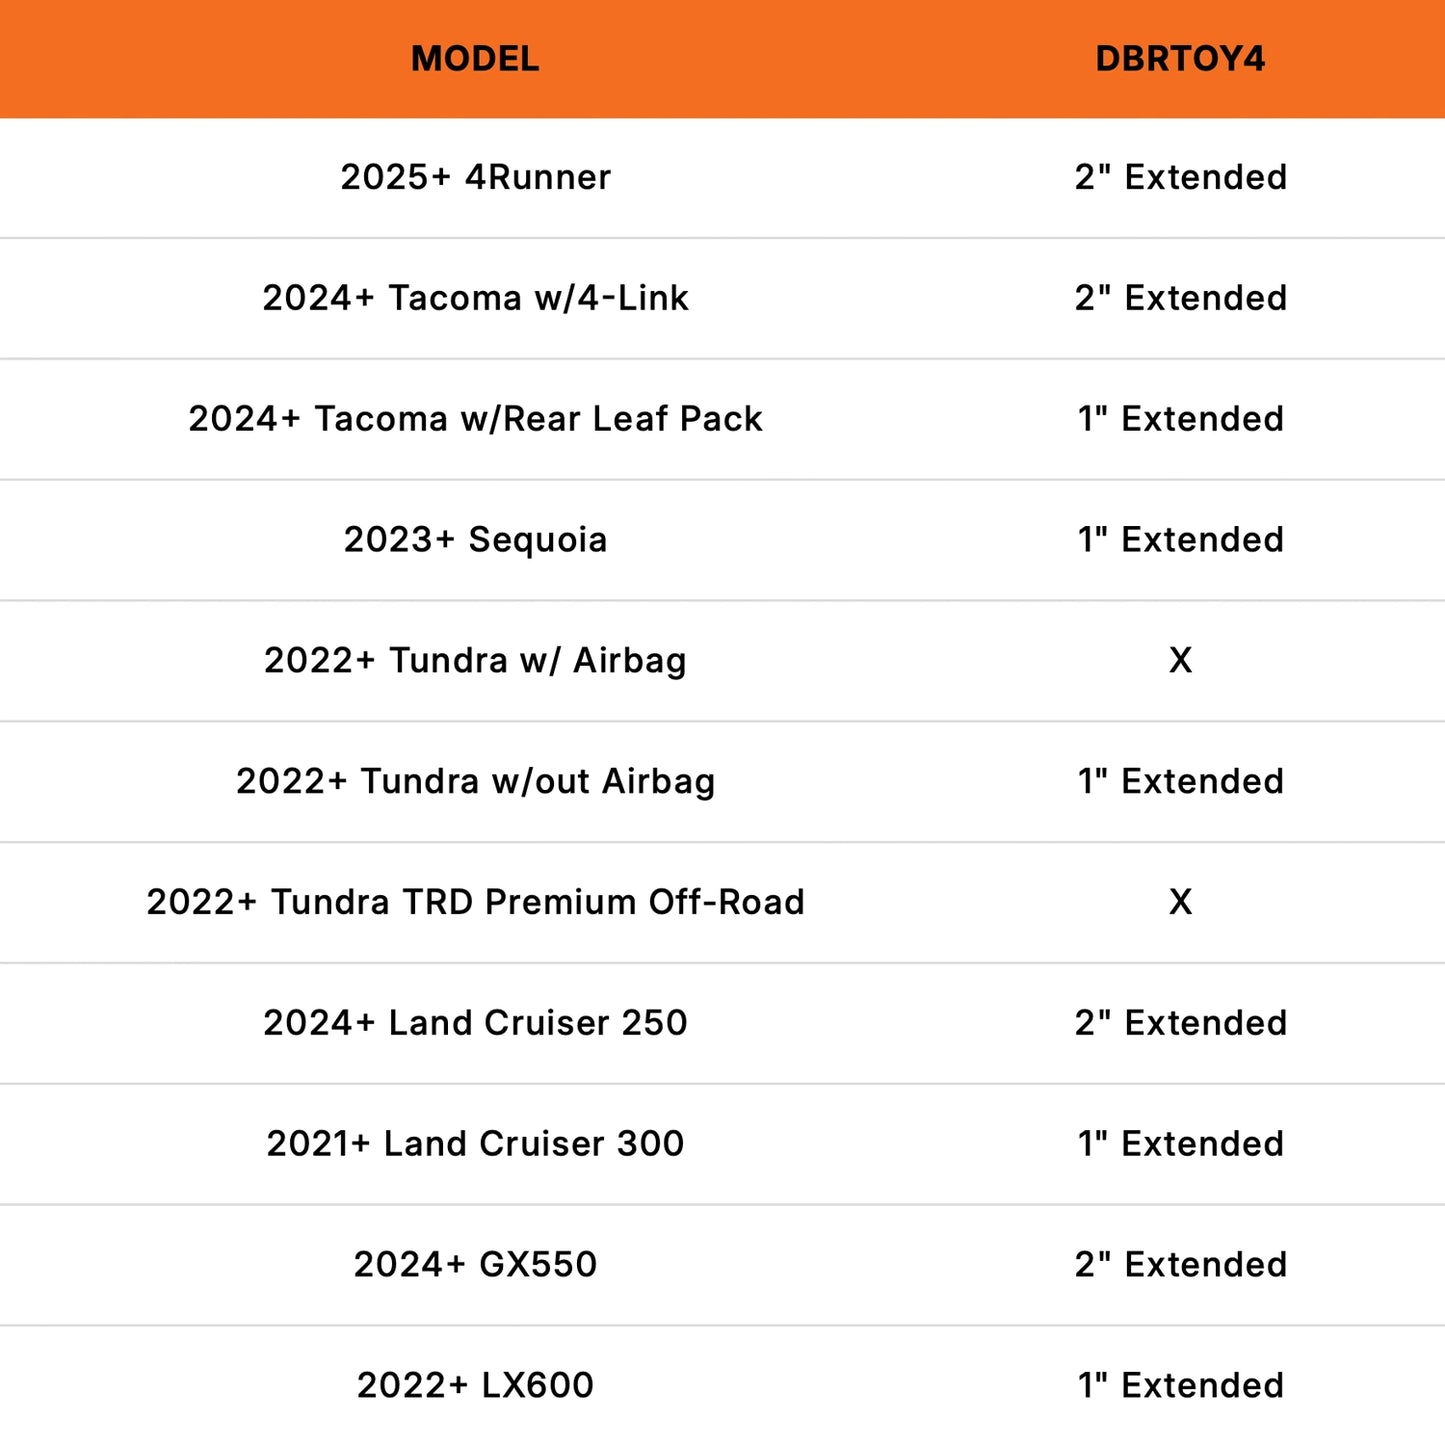
Task: Select the 2022+ Tundra w/ Airbag cell
Action: [475, 661]
